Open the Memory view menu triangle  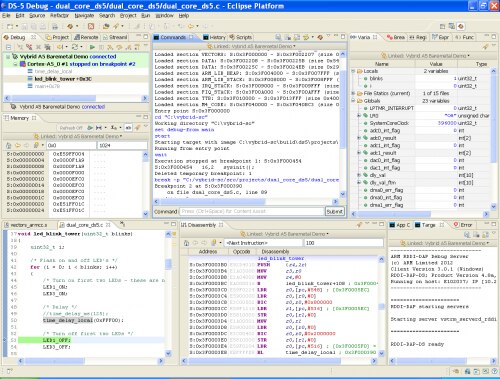(x=146, y=127)
